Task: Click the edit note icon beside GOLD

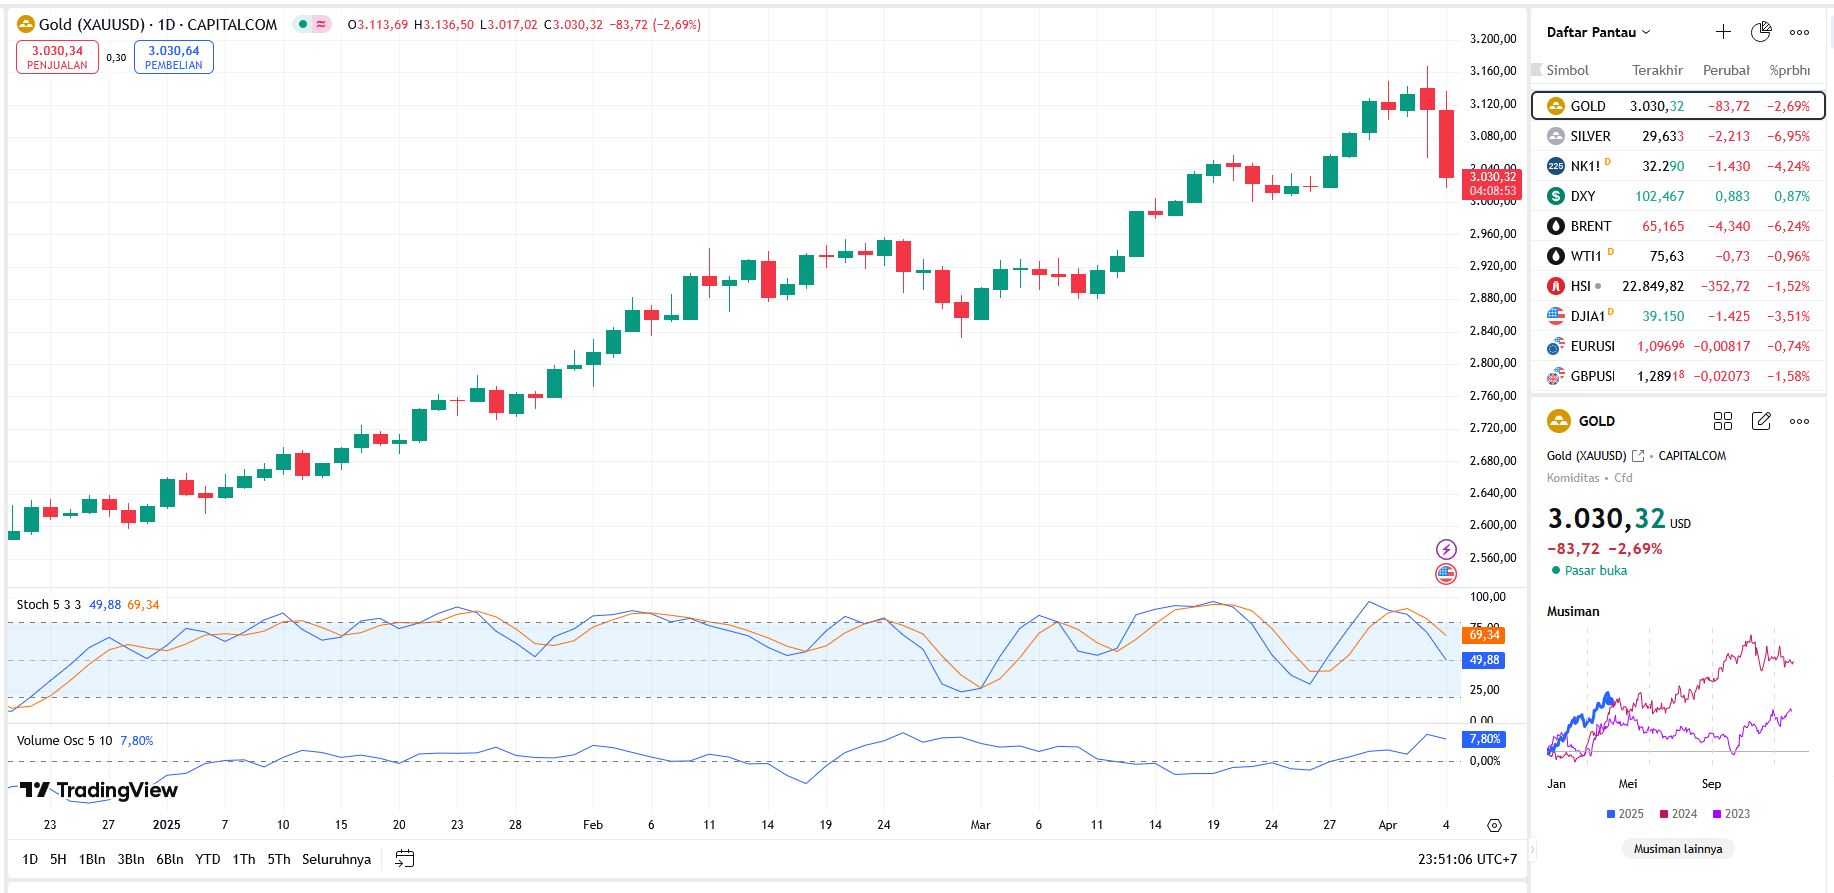Action: 1761,421
